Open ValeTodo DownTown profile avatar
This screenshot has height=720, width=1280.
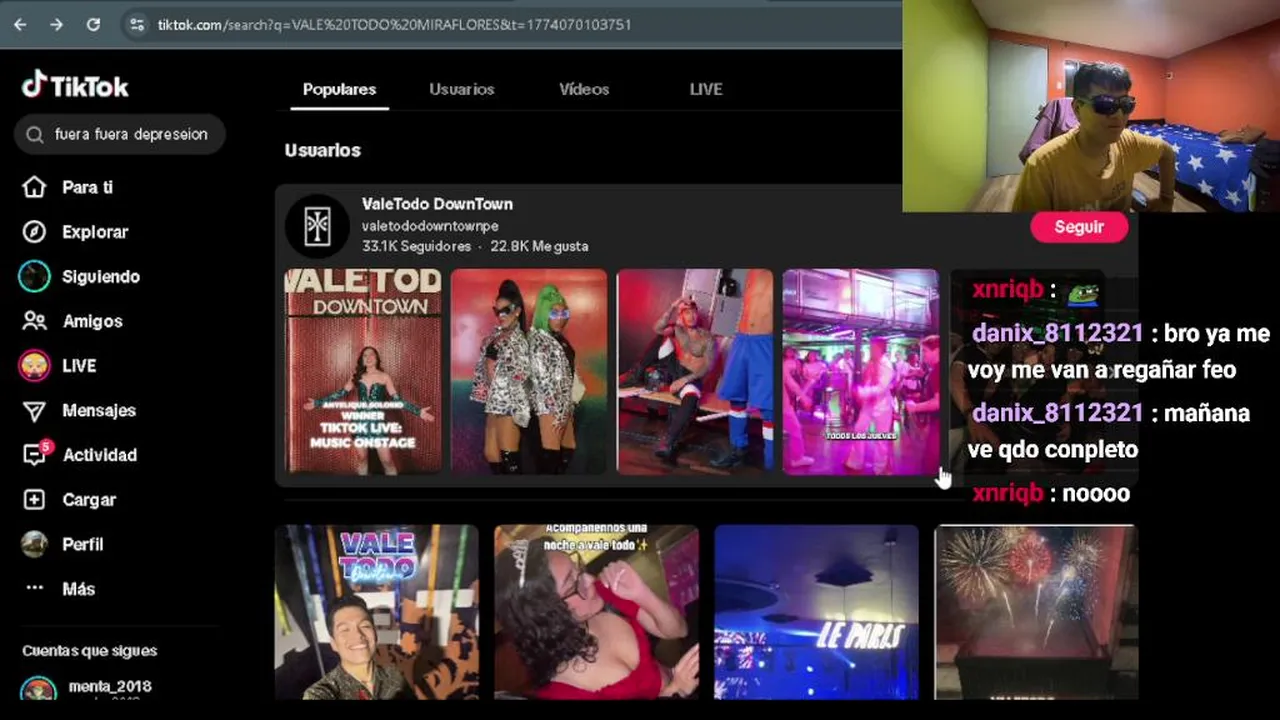(317, 226)
